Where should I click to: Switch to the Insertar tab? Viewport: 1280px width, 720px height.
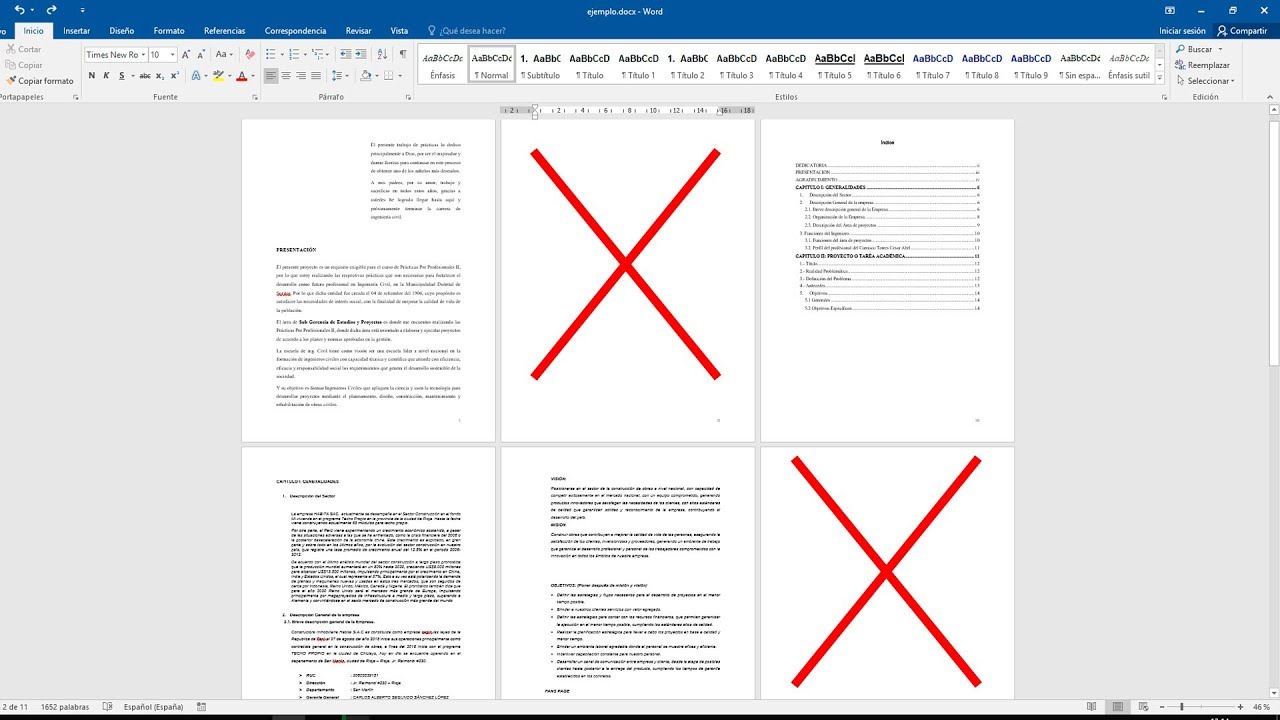76,31
